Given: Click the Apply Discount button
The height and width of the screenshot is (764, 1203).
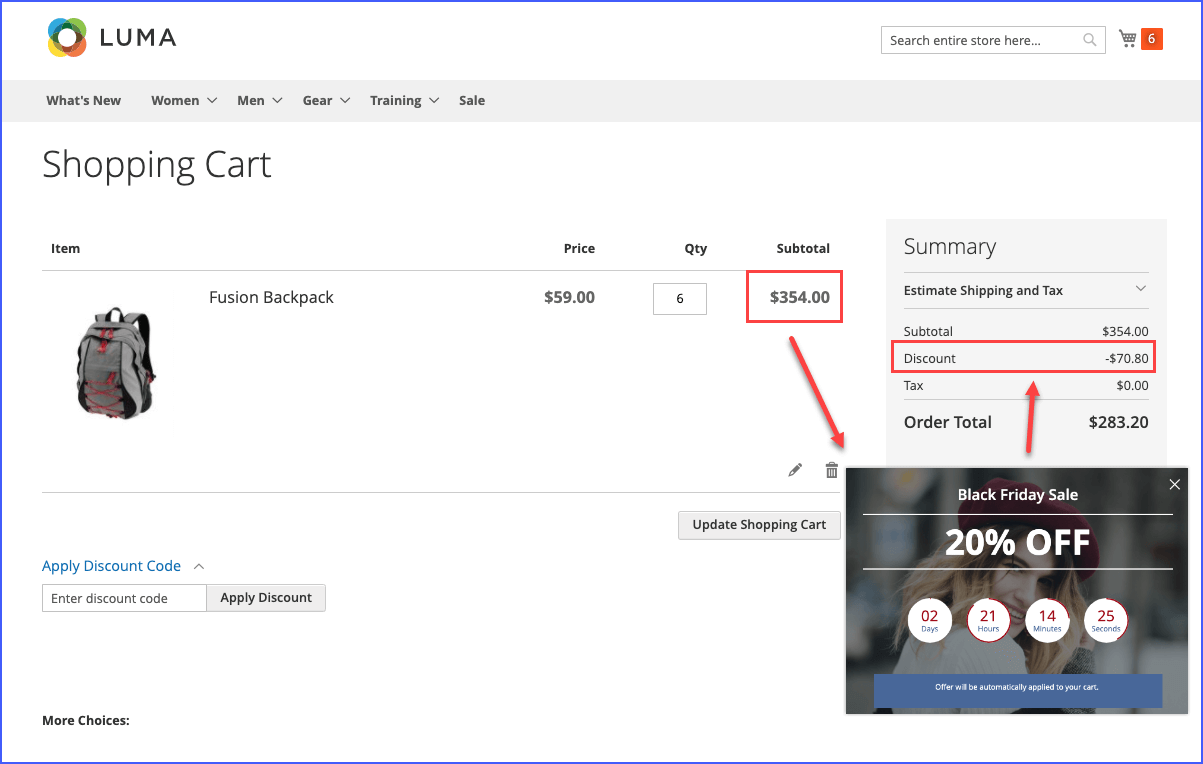Looking at the screenshot, I should click(x=266, y=598).
